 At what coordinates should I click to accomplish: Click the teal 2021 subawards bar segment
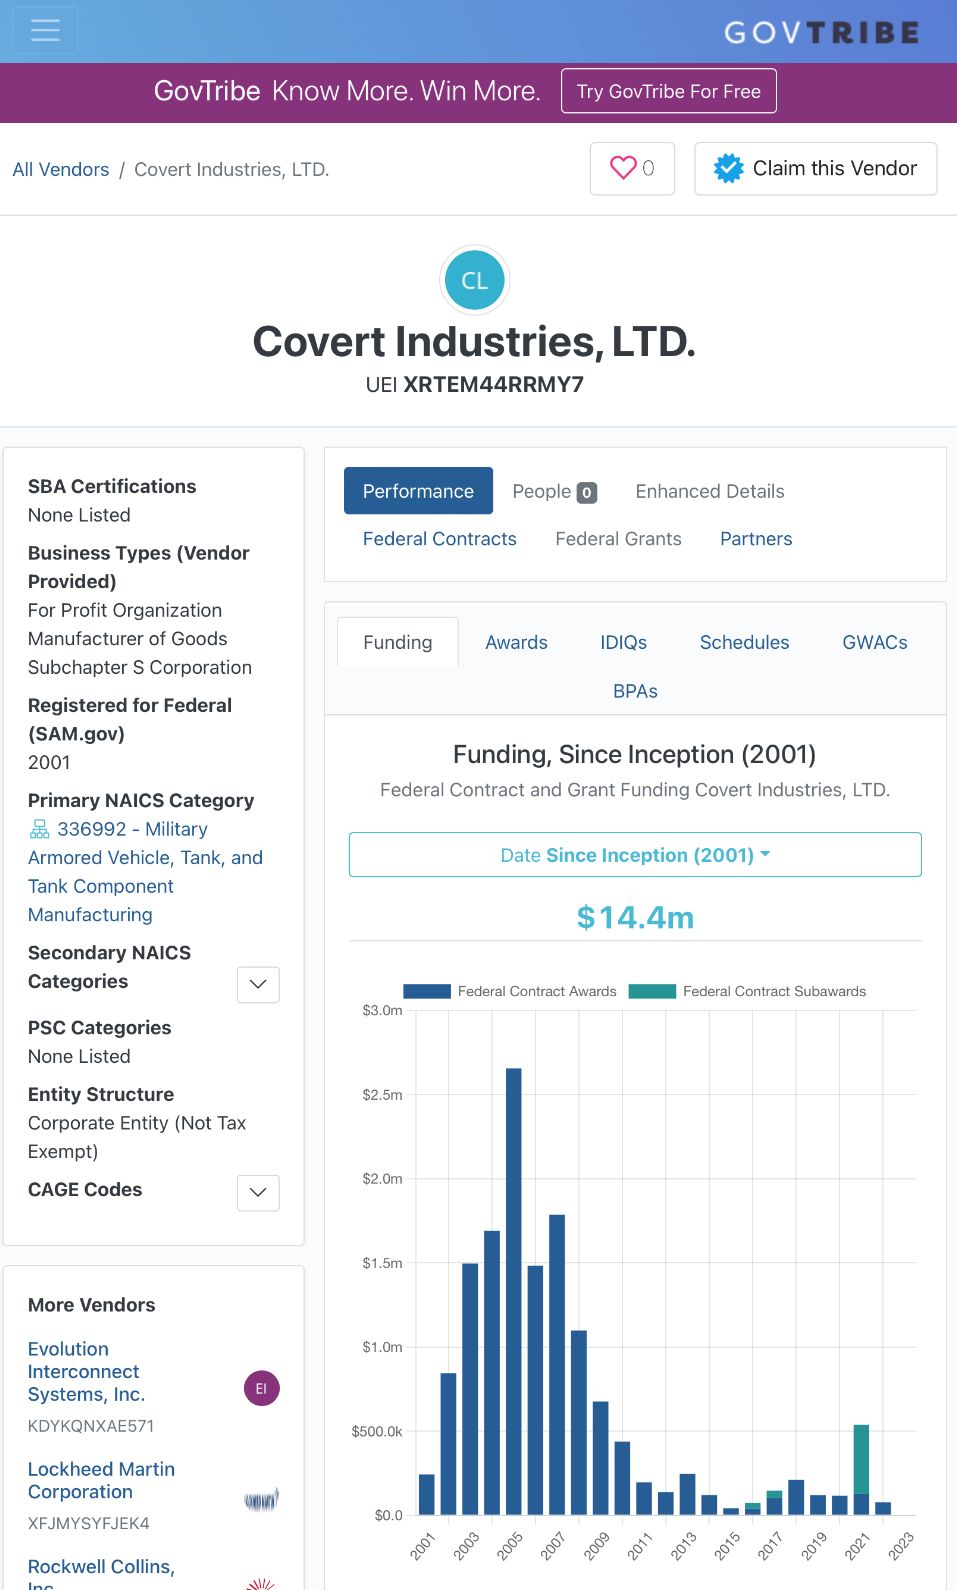(861, 1459)
